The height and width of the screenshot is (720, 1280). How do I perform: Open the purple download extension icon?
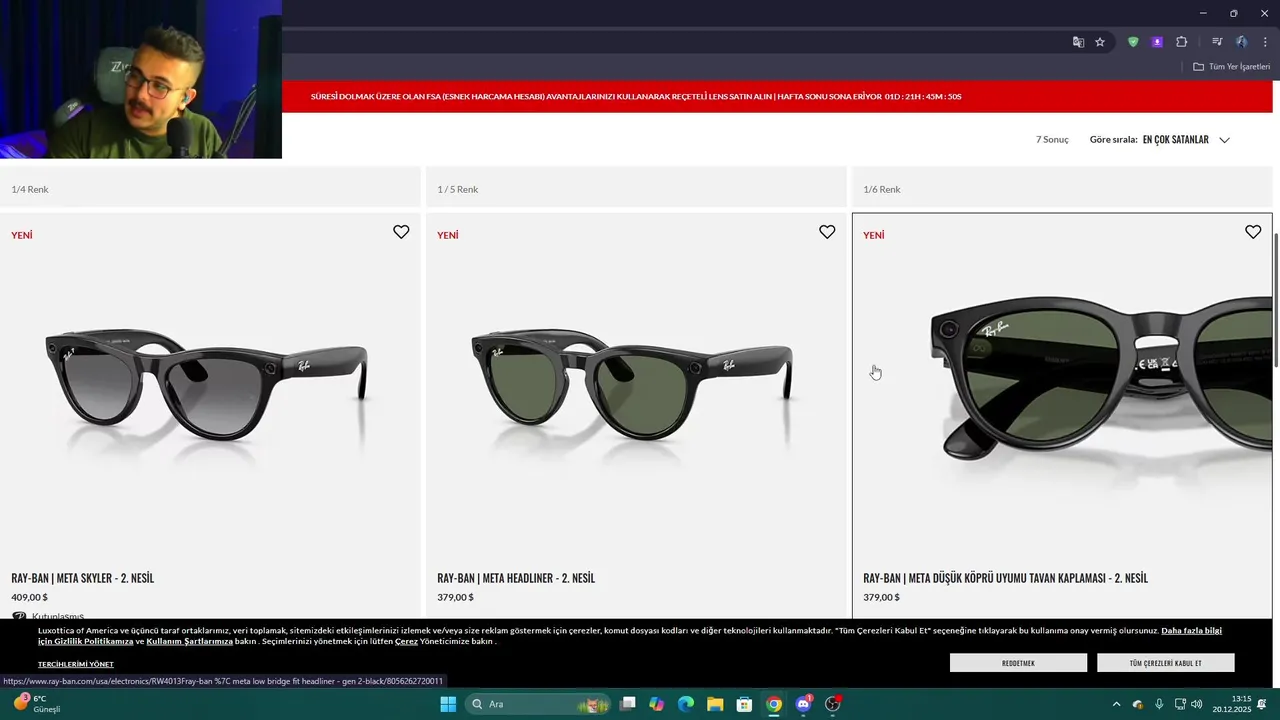[x=1157, y=42]
